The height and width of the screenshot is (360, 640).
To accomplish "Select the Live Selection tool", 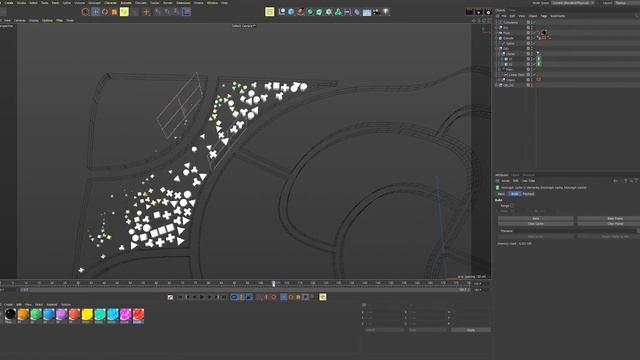I will point(85,12).
